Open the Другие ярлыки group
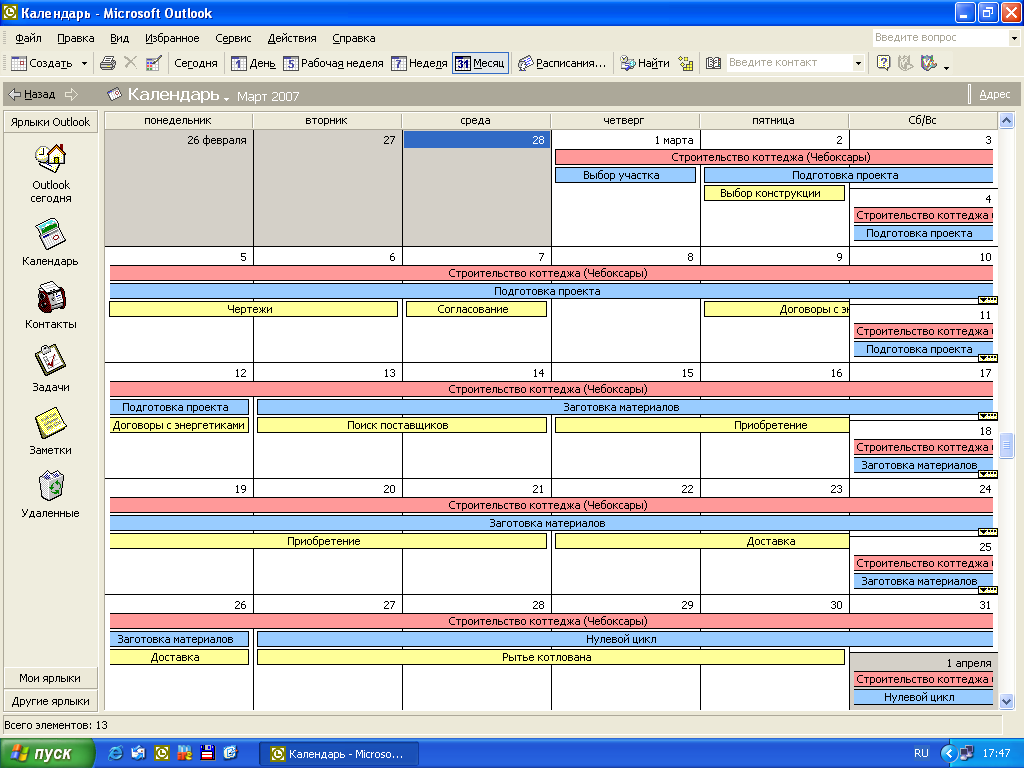Image resolution: width=1024 pixels, height=768 pixels. tap(50, 701)
